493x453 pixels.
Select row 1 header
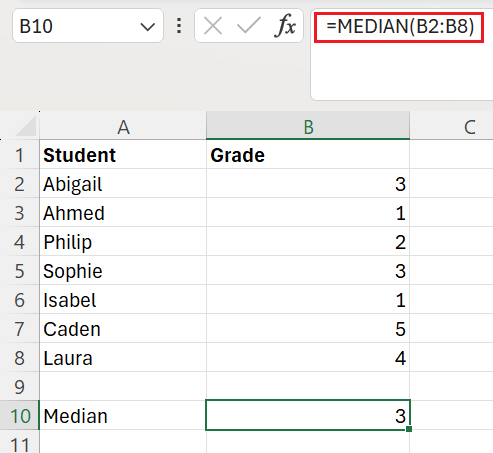(x=20, y=155)
